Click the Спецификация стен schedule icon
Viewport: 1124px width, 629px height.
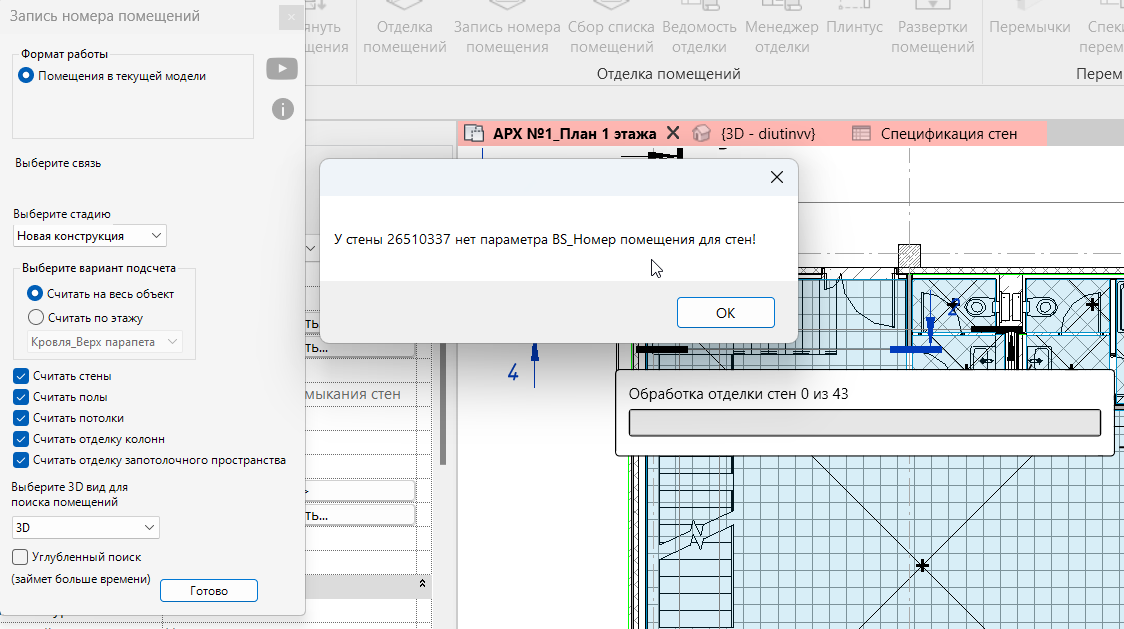[861, 133]
